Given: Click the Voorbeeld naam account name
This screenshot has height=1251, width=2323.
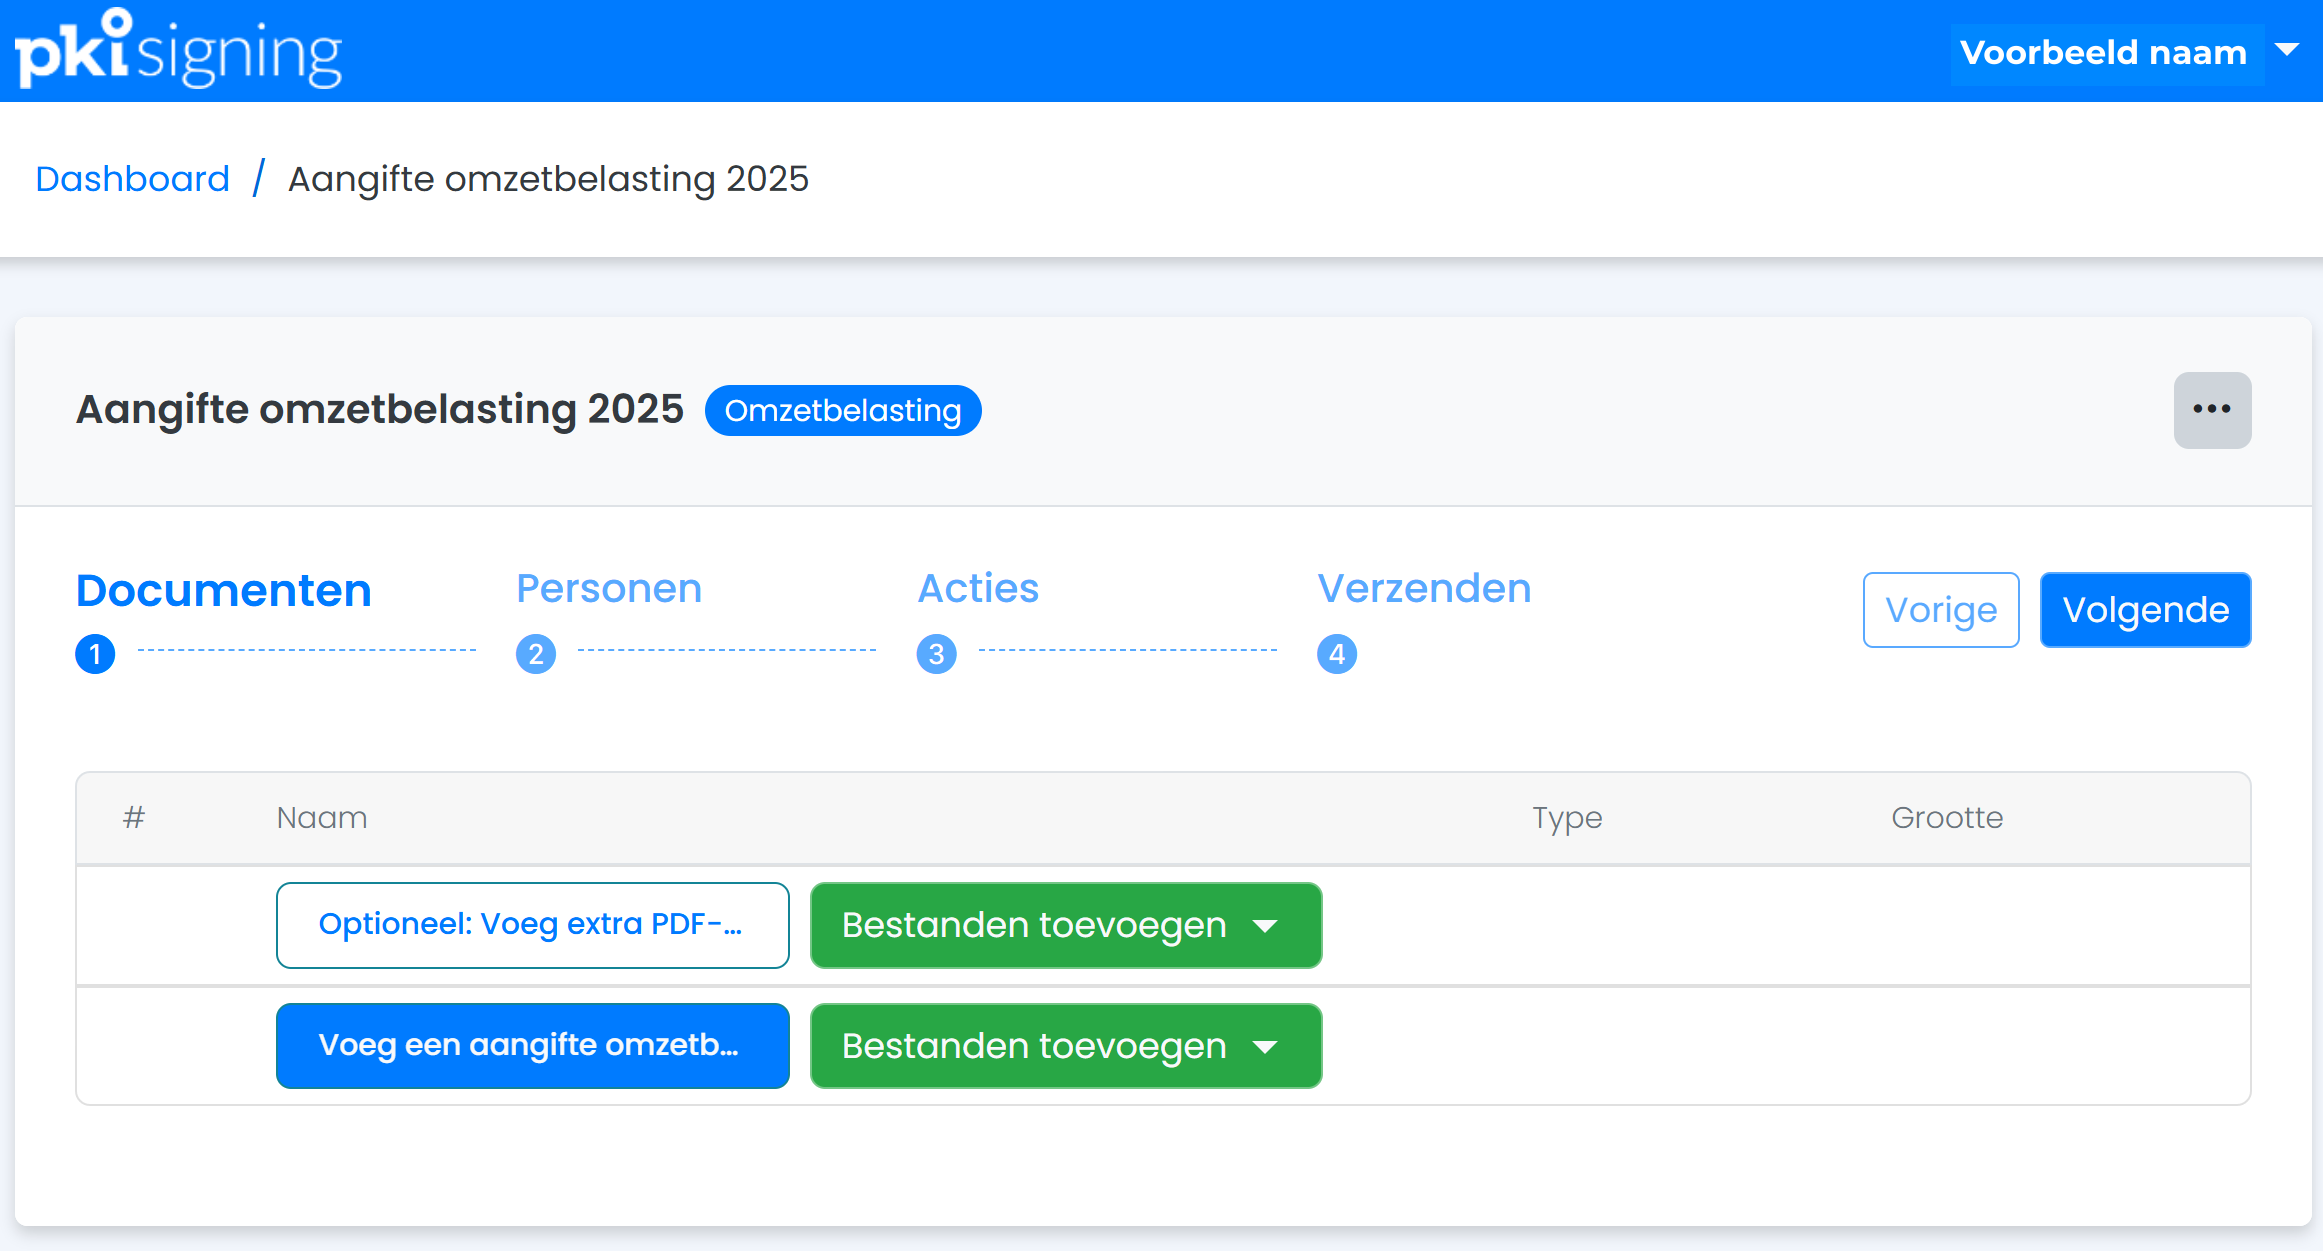Looking at the screenshot, I should pos(2104,52).
